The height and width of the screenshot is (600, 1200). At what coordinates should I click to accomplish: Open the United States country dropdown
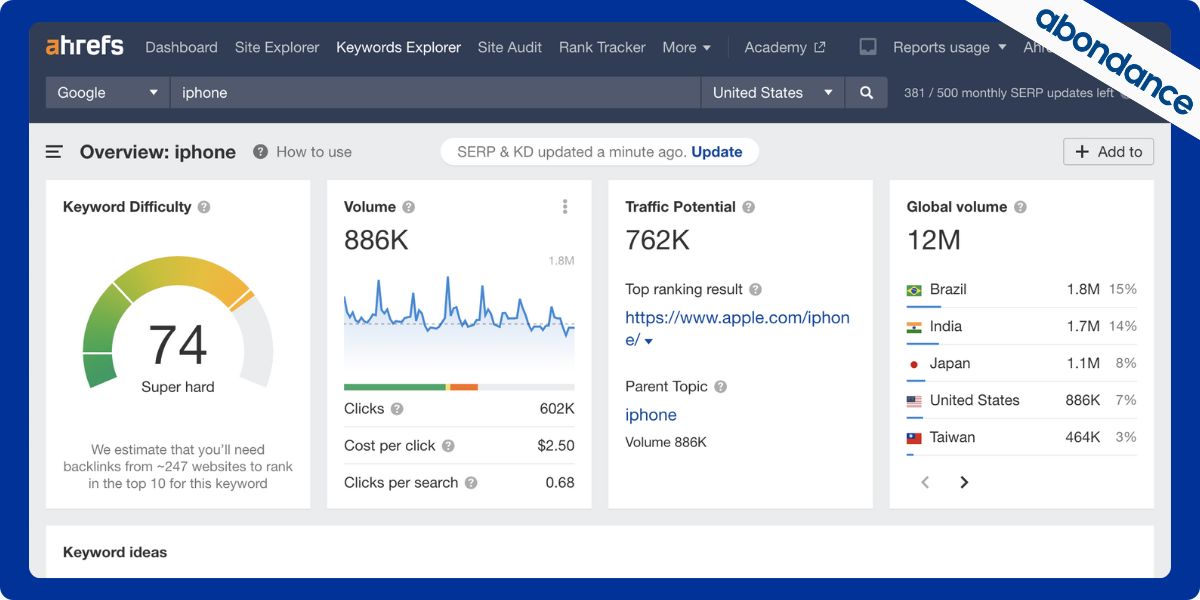click(772, 92)
